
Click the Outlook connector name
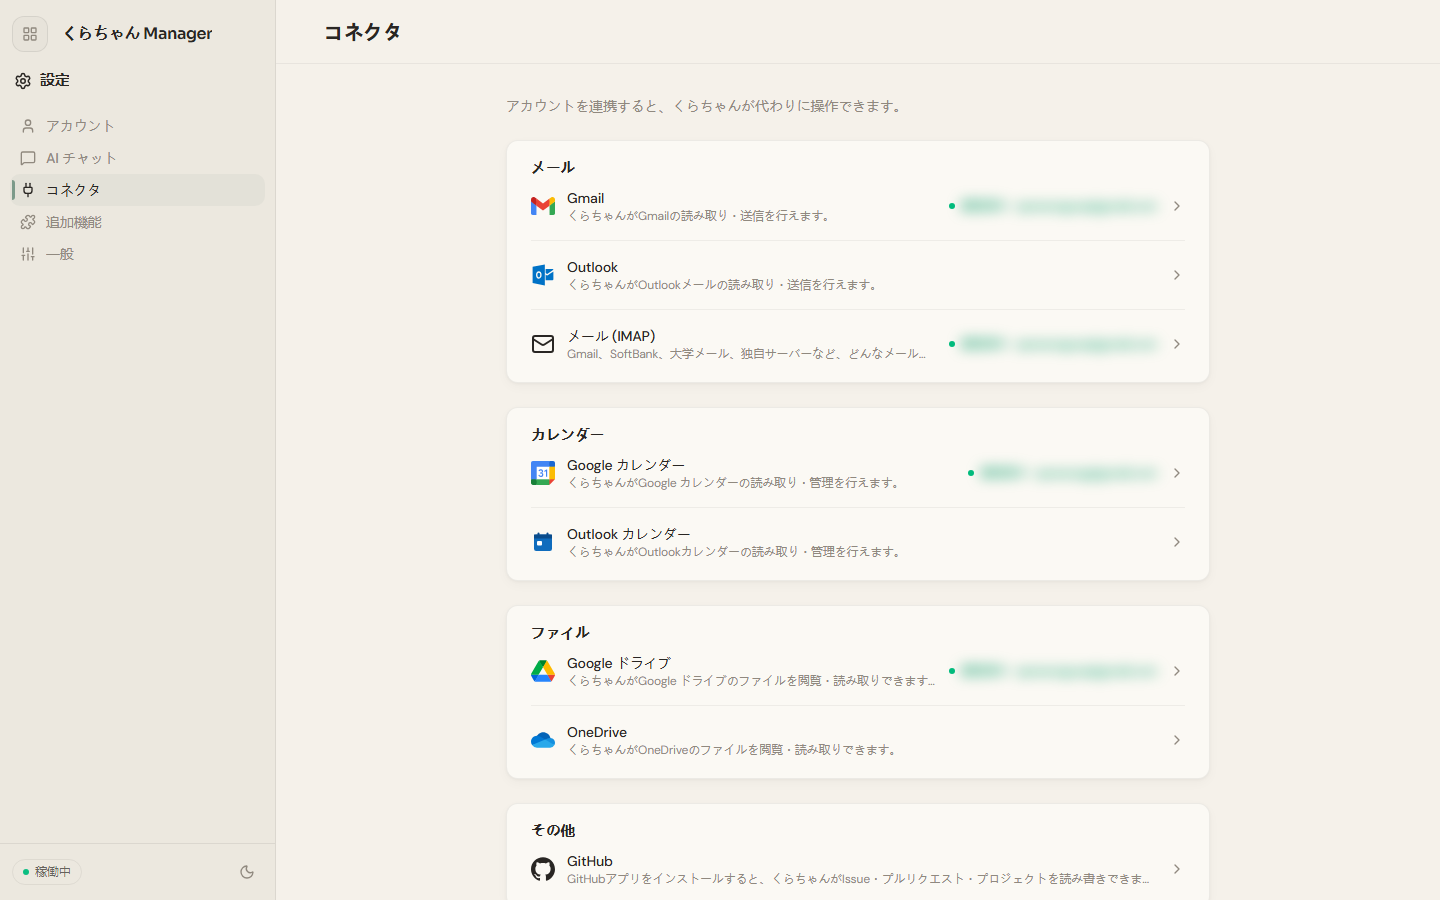592,267
